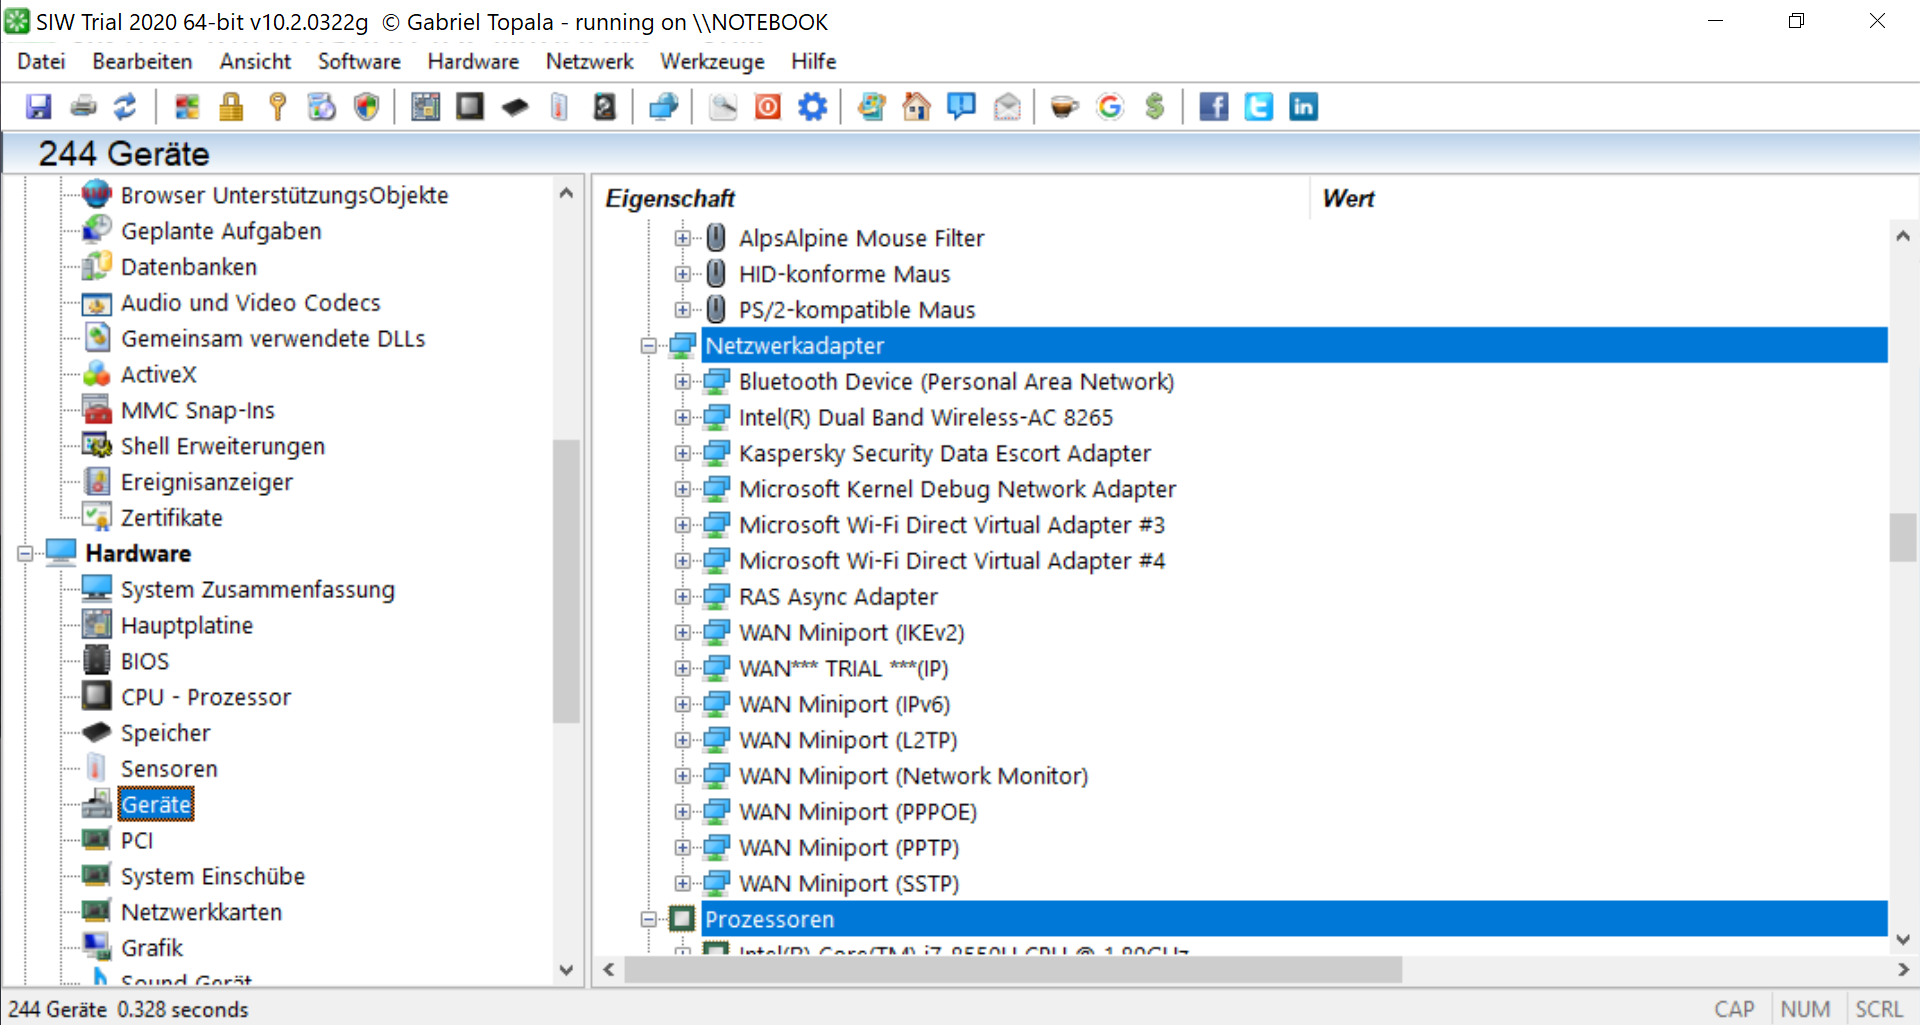Click the green dollar sign toolbar icon
This screenshot has width=1920, height=1025.
click(x=1155, y=107)
